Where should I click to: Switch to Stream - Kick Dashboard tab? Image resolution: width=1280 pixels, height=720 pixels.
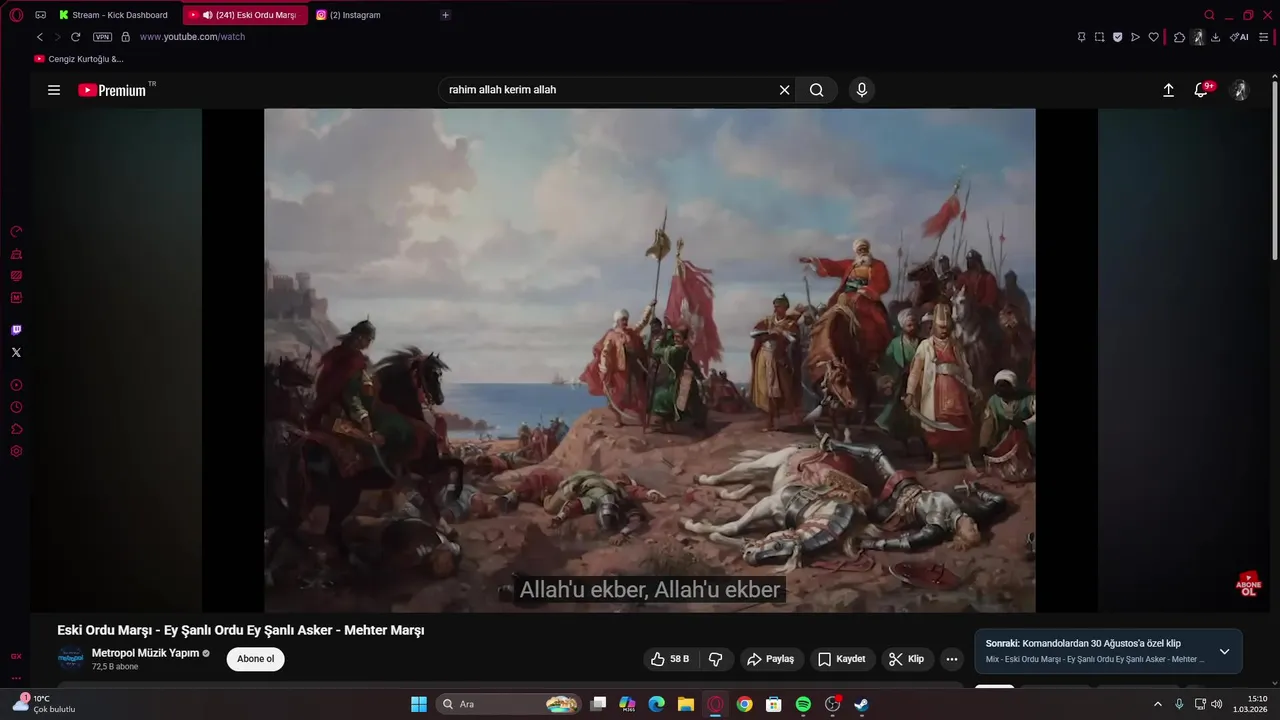click(114, 15)
